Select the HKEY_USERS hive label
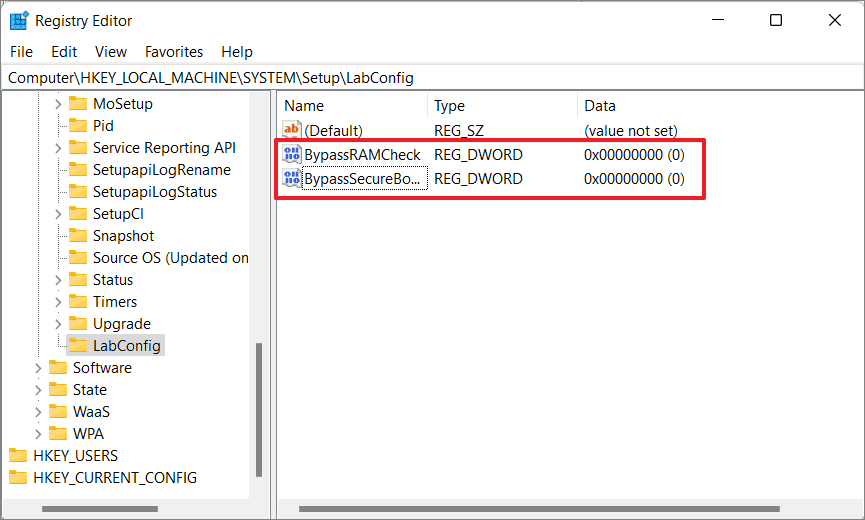 [76, 455]
